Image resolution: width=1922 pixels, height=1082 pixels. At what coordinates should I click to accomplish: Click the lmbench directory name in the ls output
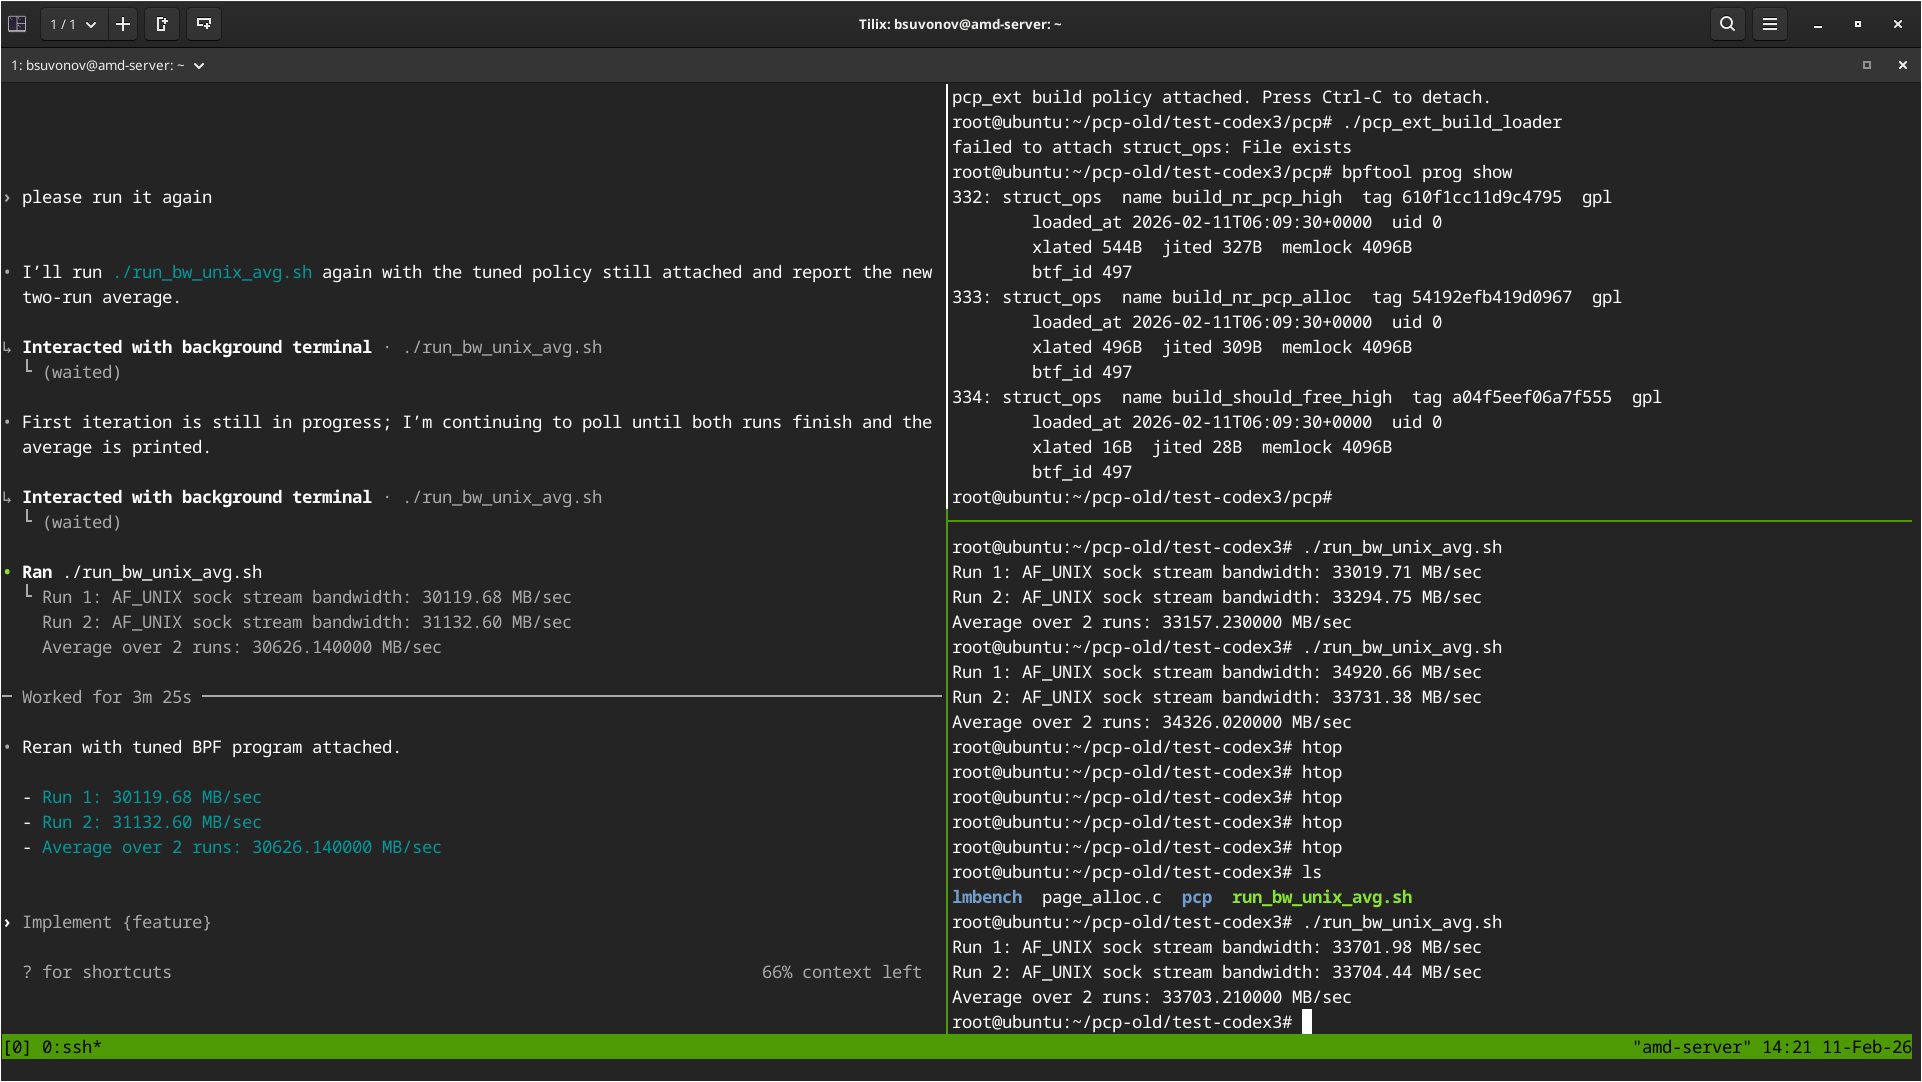(x=986, y=897)
